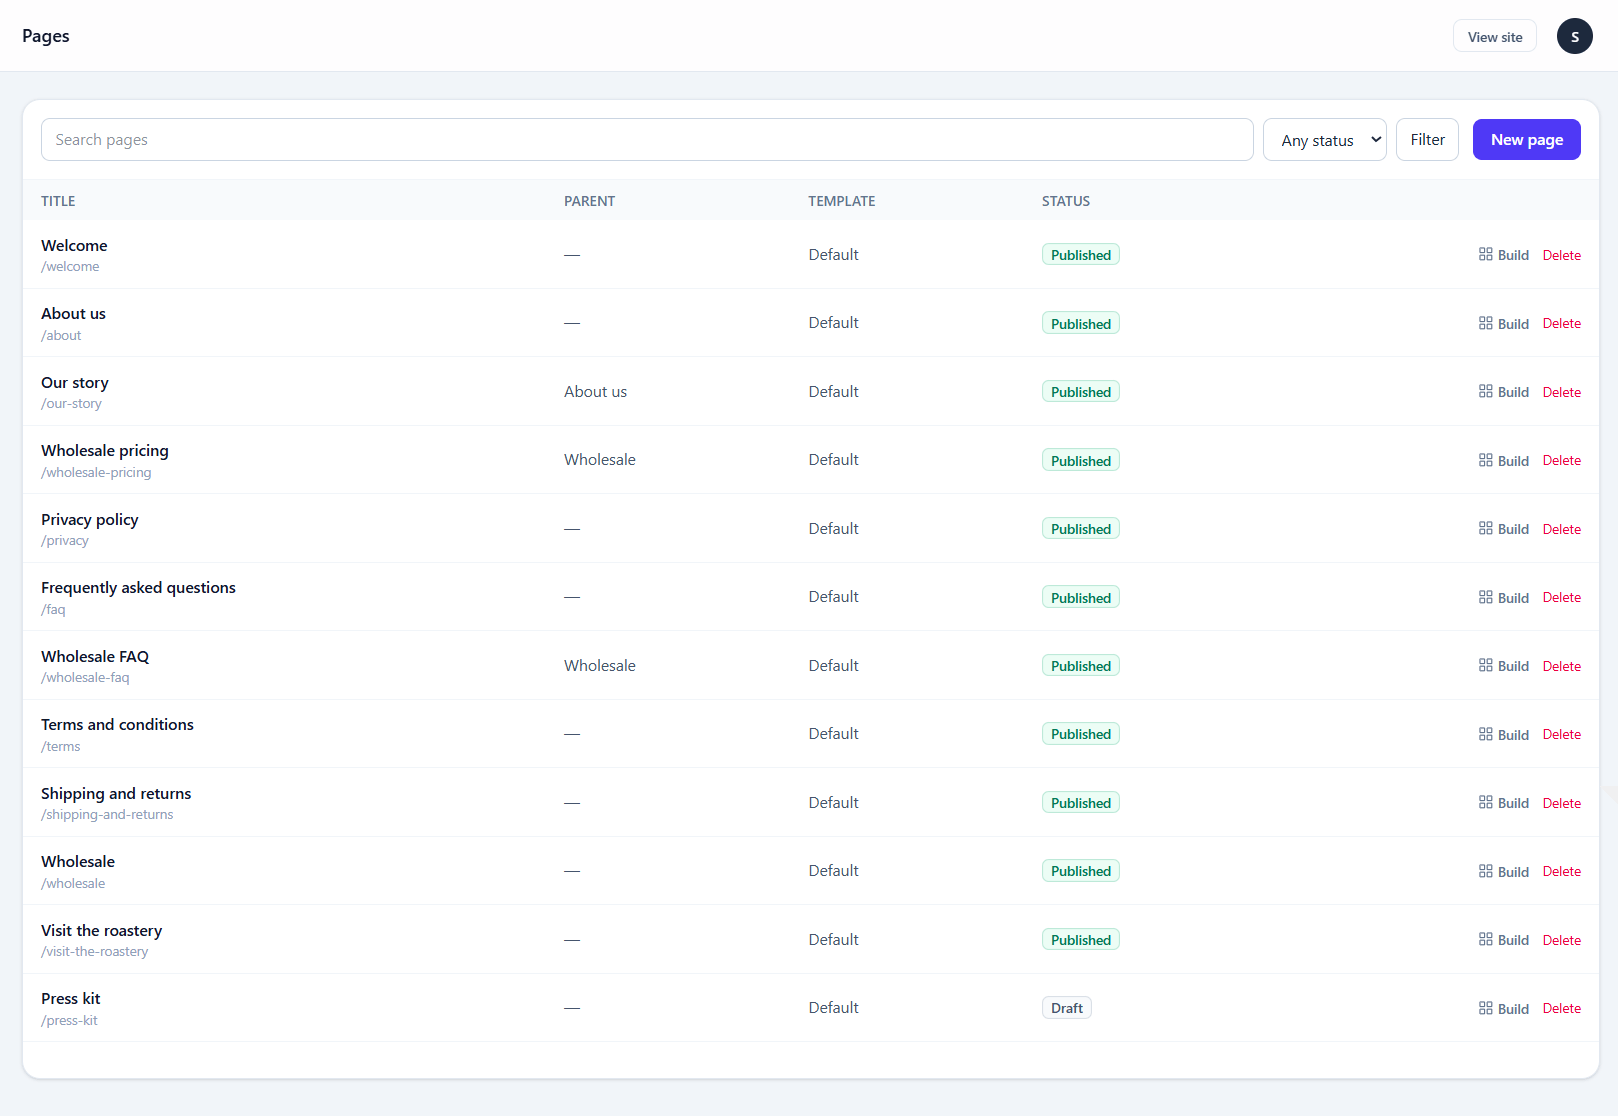
Task: Open the Welcome page title
Action: coord(74,245)
